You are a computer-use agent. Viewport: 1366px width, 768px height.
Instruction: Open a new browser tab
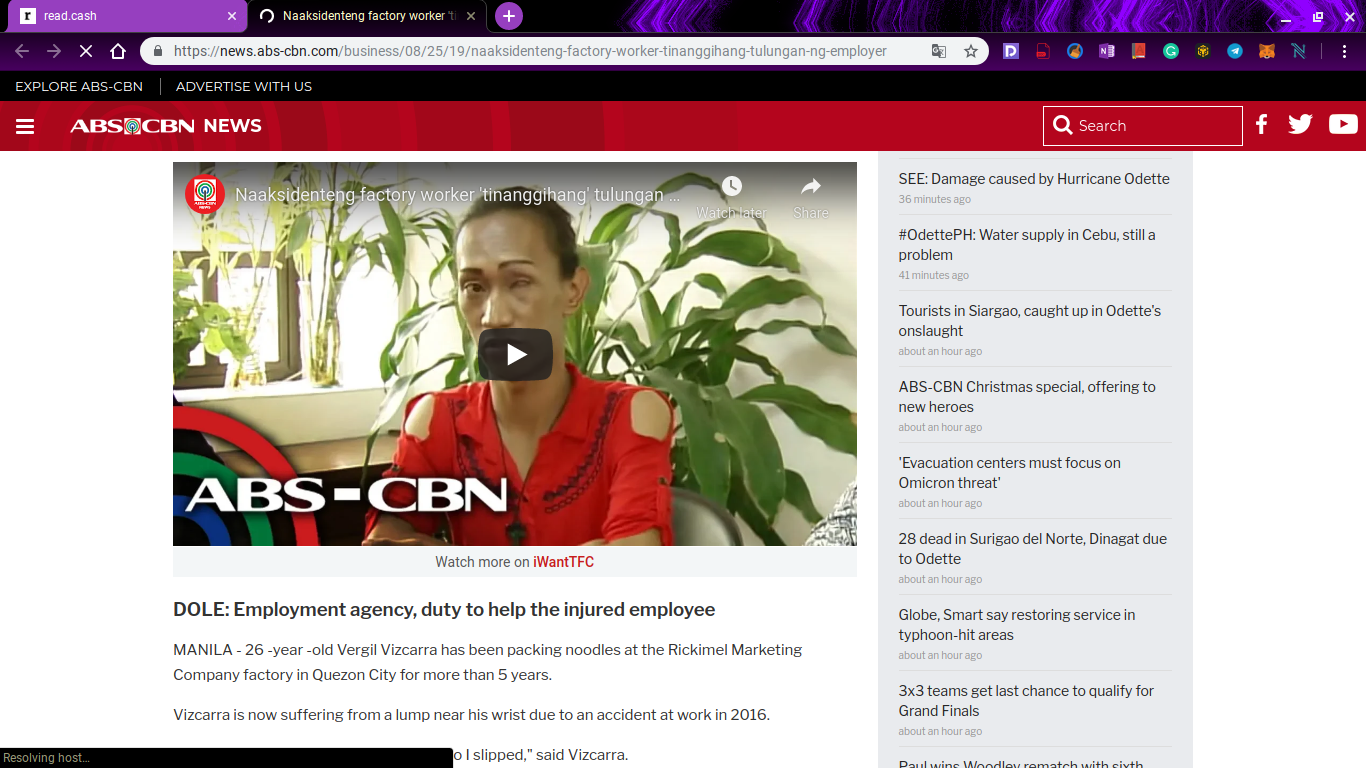pyautogui.click(x=509, y=16)
